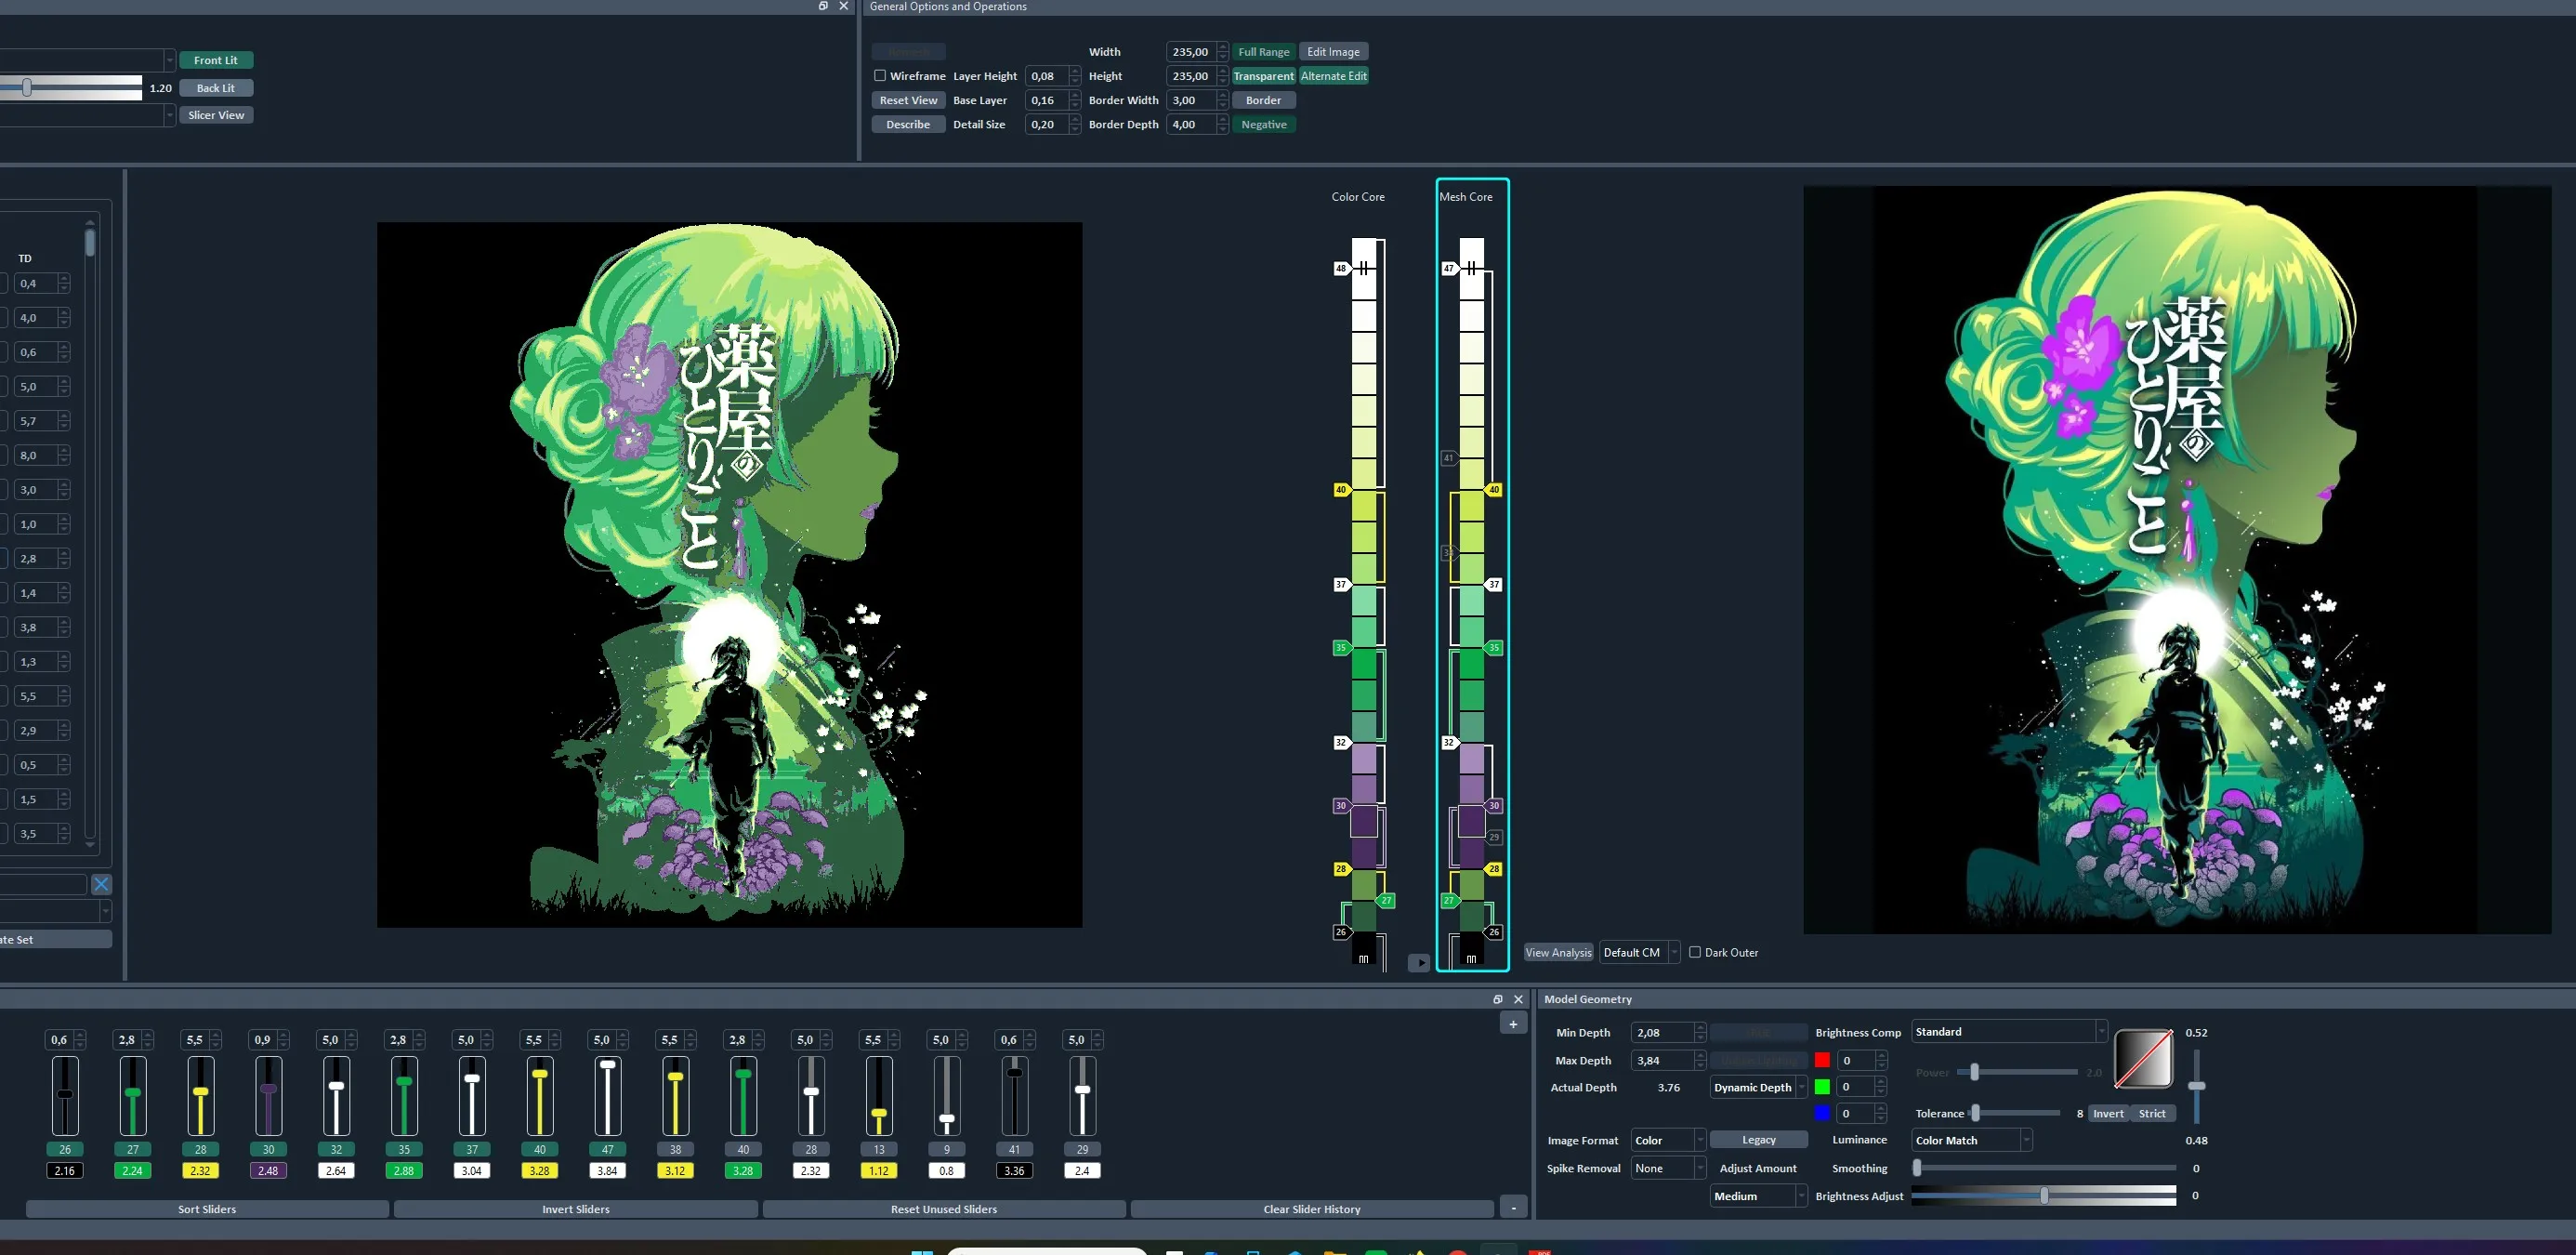Viewport: 2576px width, 1255px height.
Task: Click the Legacy button
Action: pos(1758,1140)
